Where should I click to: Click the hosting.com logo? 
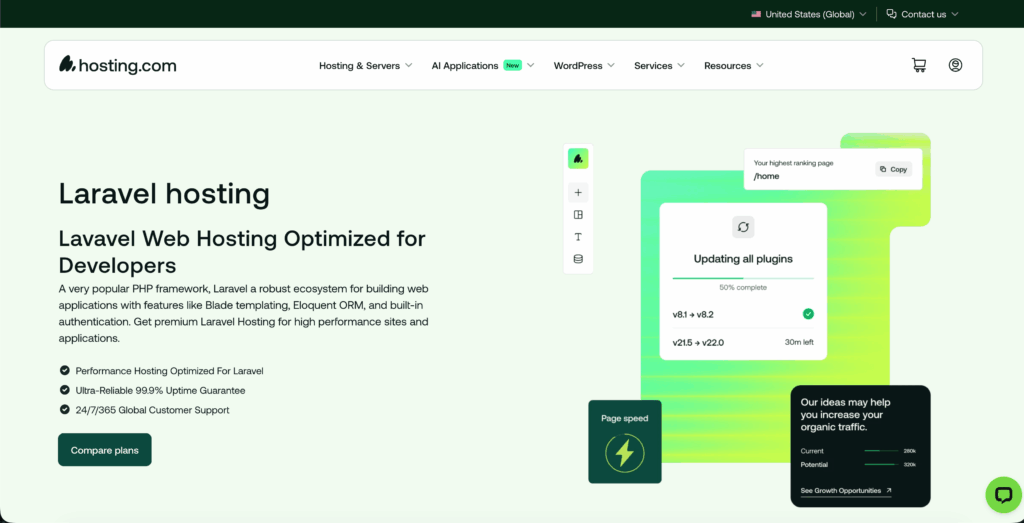118,65
